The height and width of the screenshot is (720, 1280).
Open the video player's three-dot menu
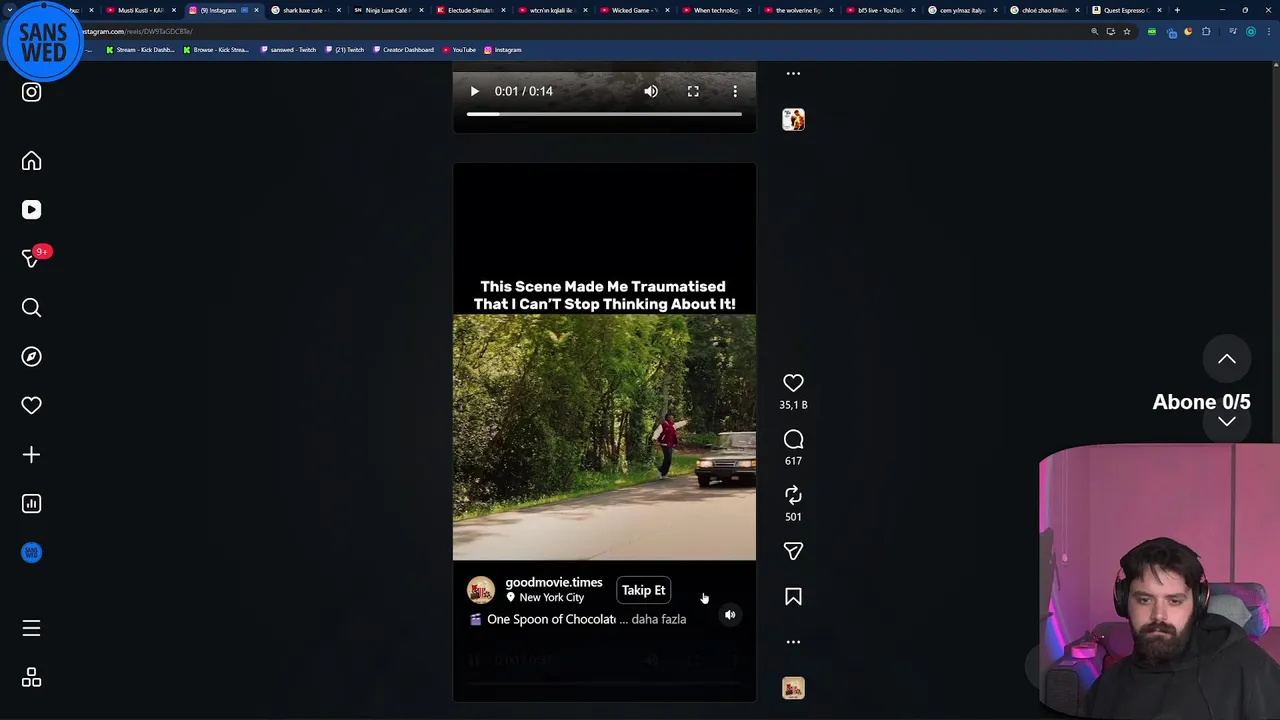[x=735, y=91]
